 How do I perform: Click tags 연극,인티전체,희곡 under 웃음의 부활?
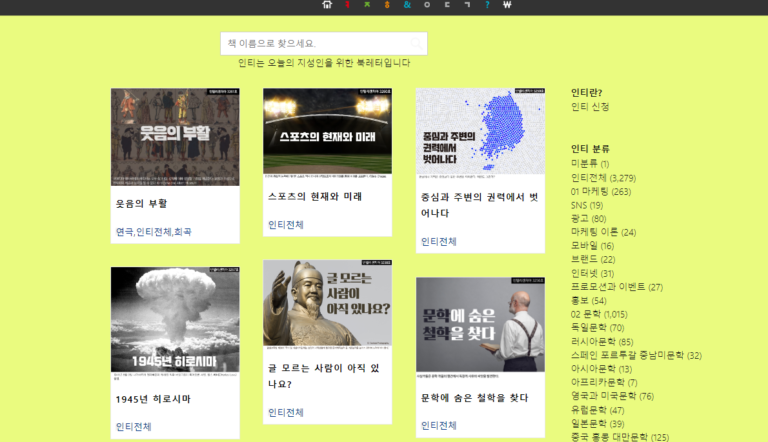tap(153, 232)
